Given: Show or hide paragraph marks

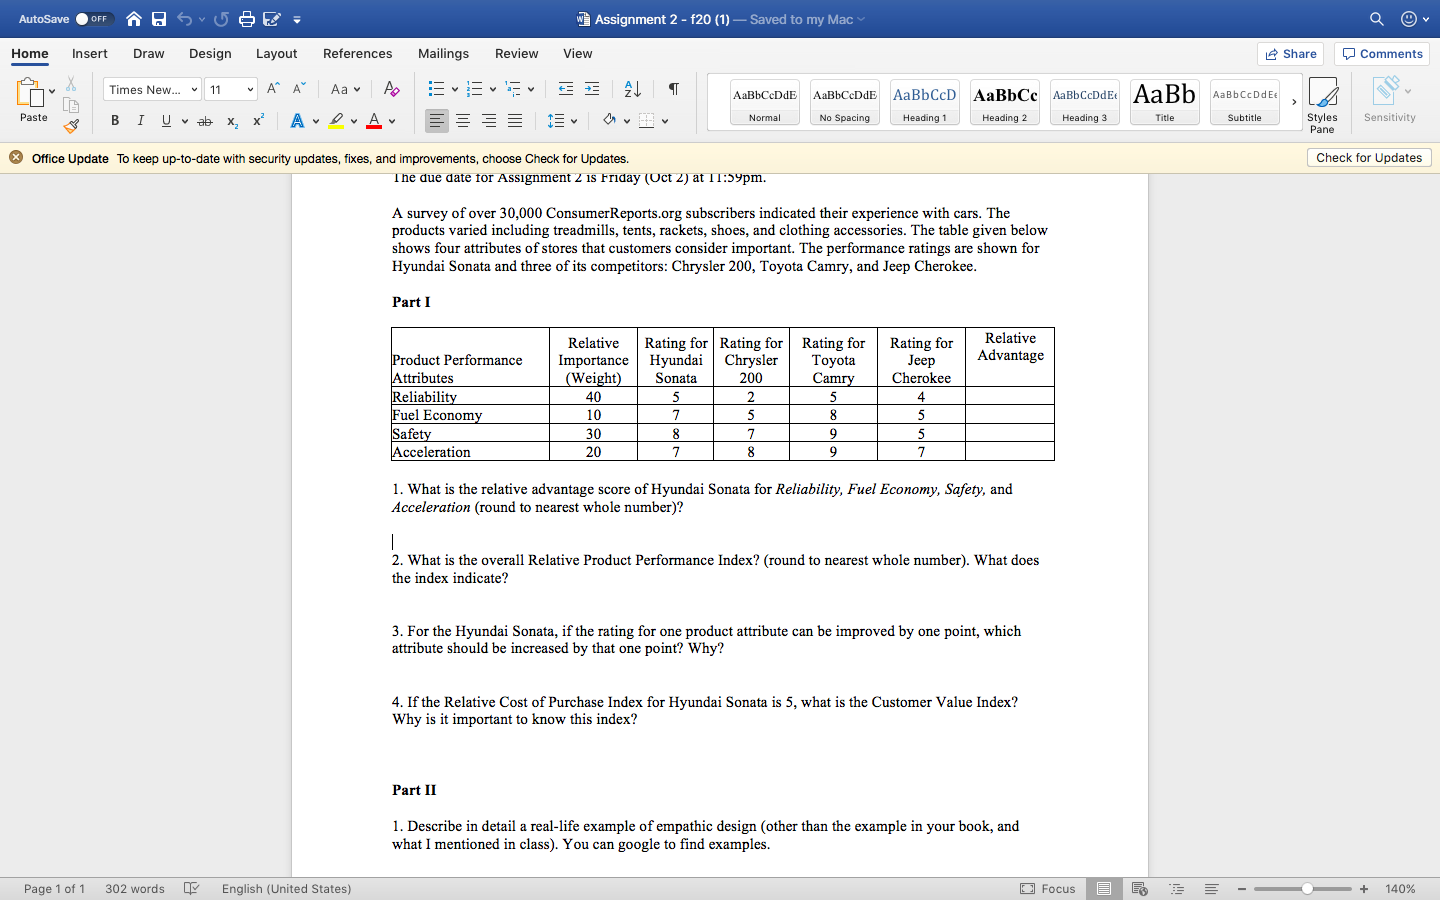Looking at the screenshot, I should tap(674, 89).
